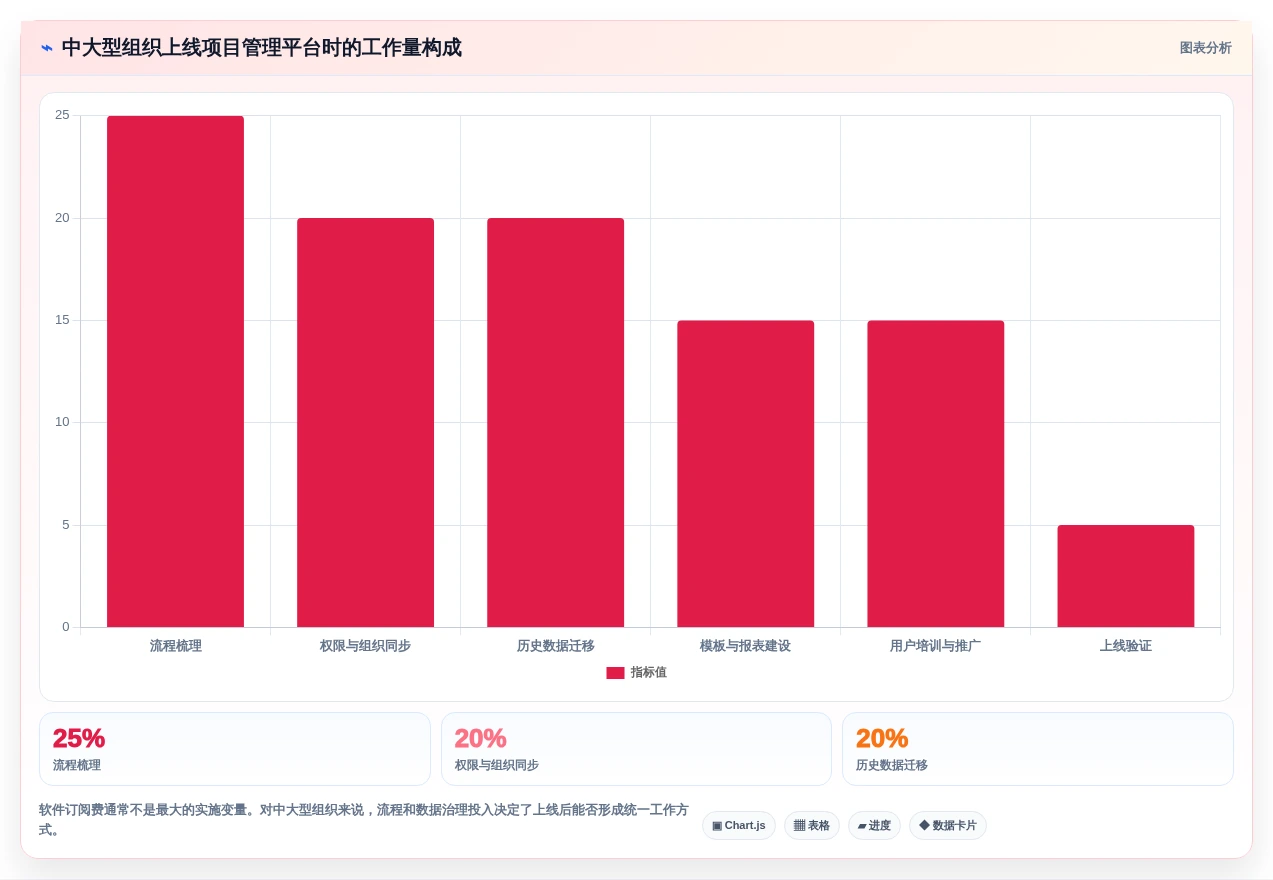Click the y-axis value 15
This screenshot has width=1273, height=880.
pyautogui.click(x=62, y=320)
